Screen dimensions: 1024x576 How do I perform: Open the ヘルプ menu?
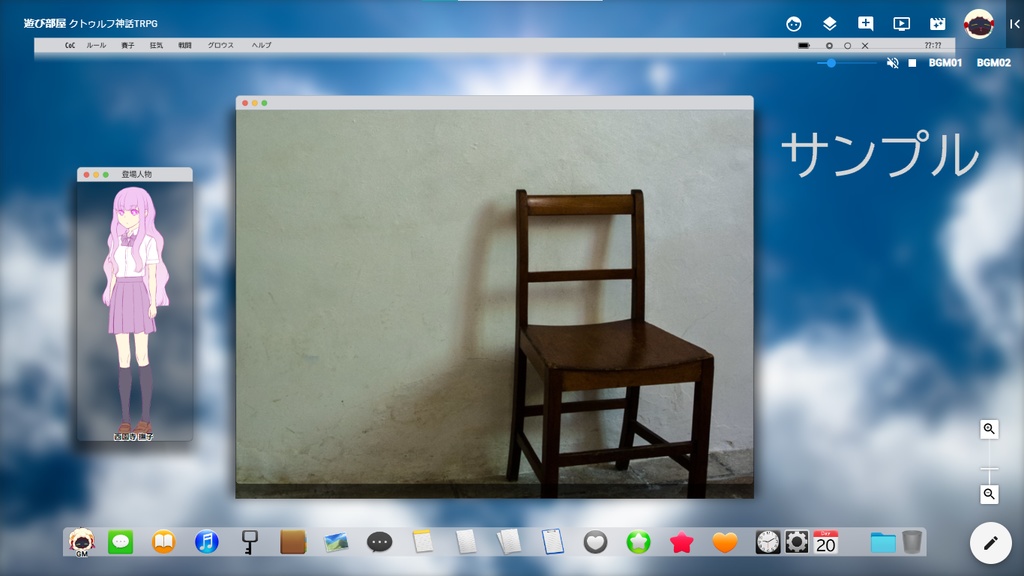(x=261, y=45)
